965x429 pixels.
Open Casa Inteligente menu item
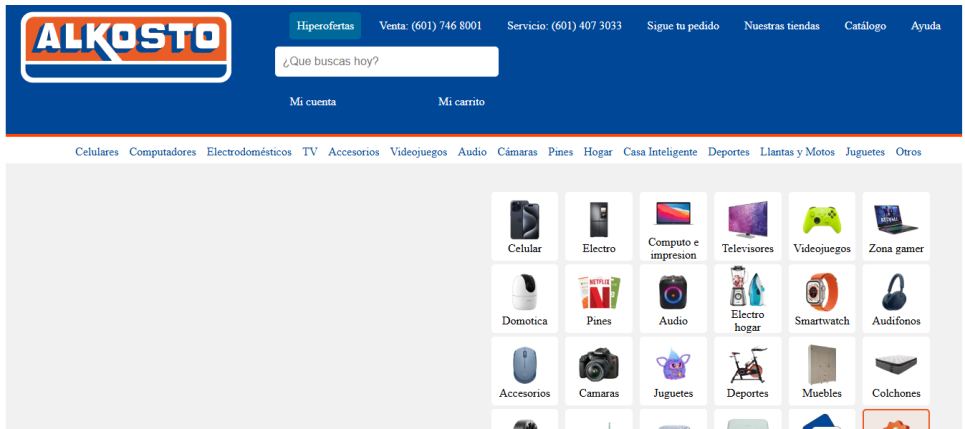[660, 152]
